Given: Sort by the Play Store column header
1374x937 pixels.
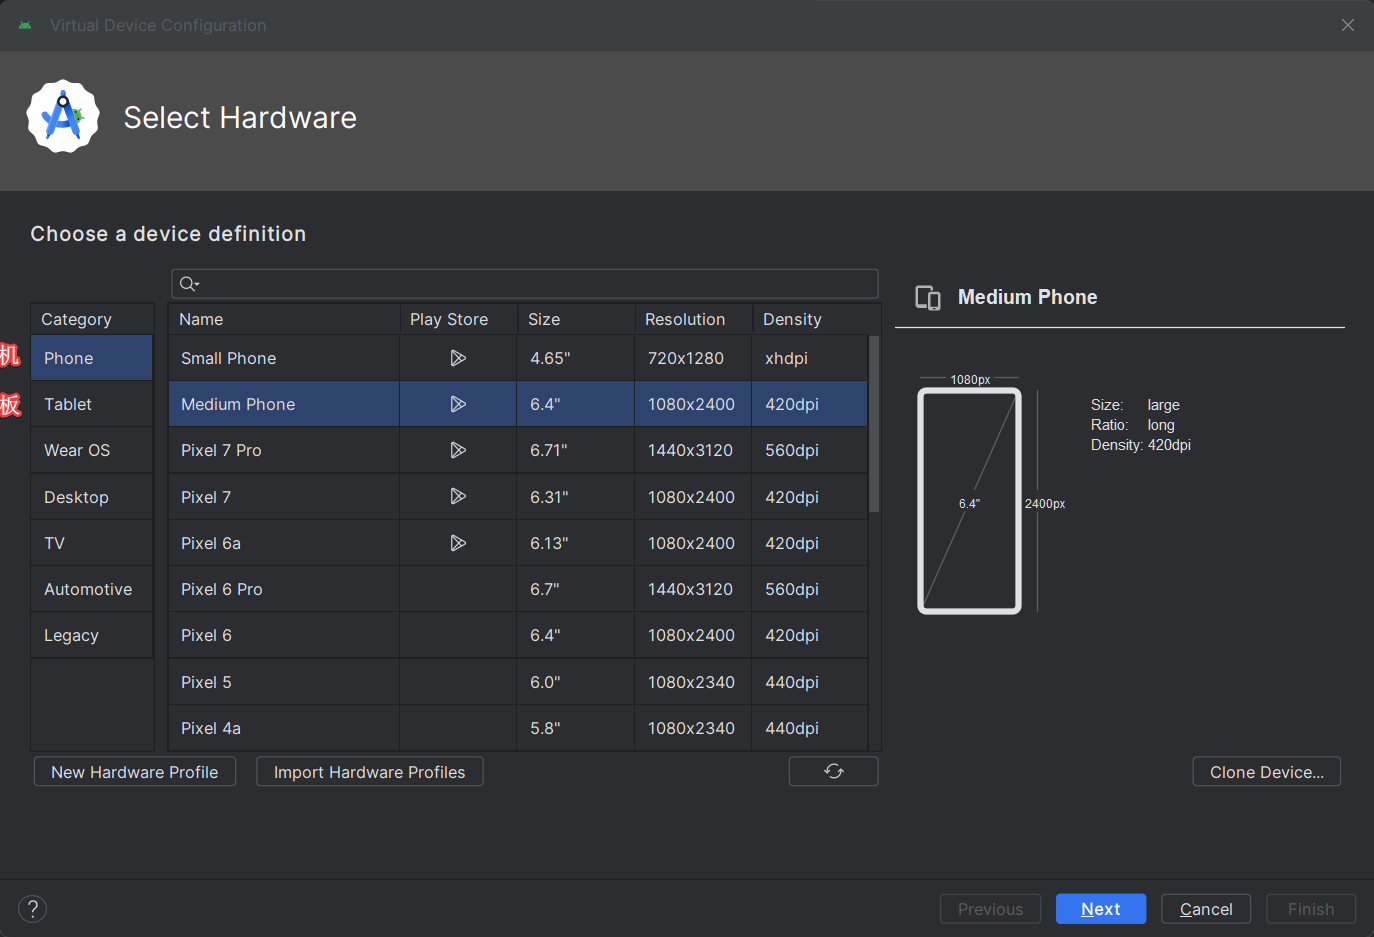Looking at the screenshot, I should 459,319.
